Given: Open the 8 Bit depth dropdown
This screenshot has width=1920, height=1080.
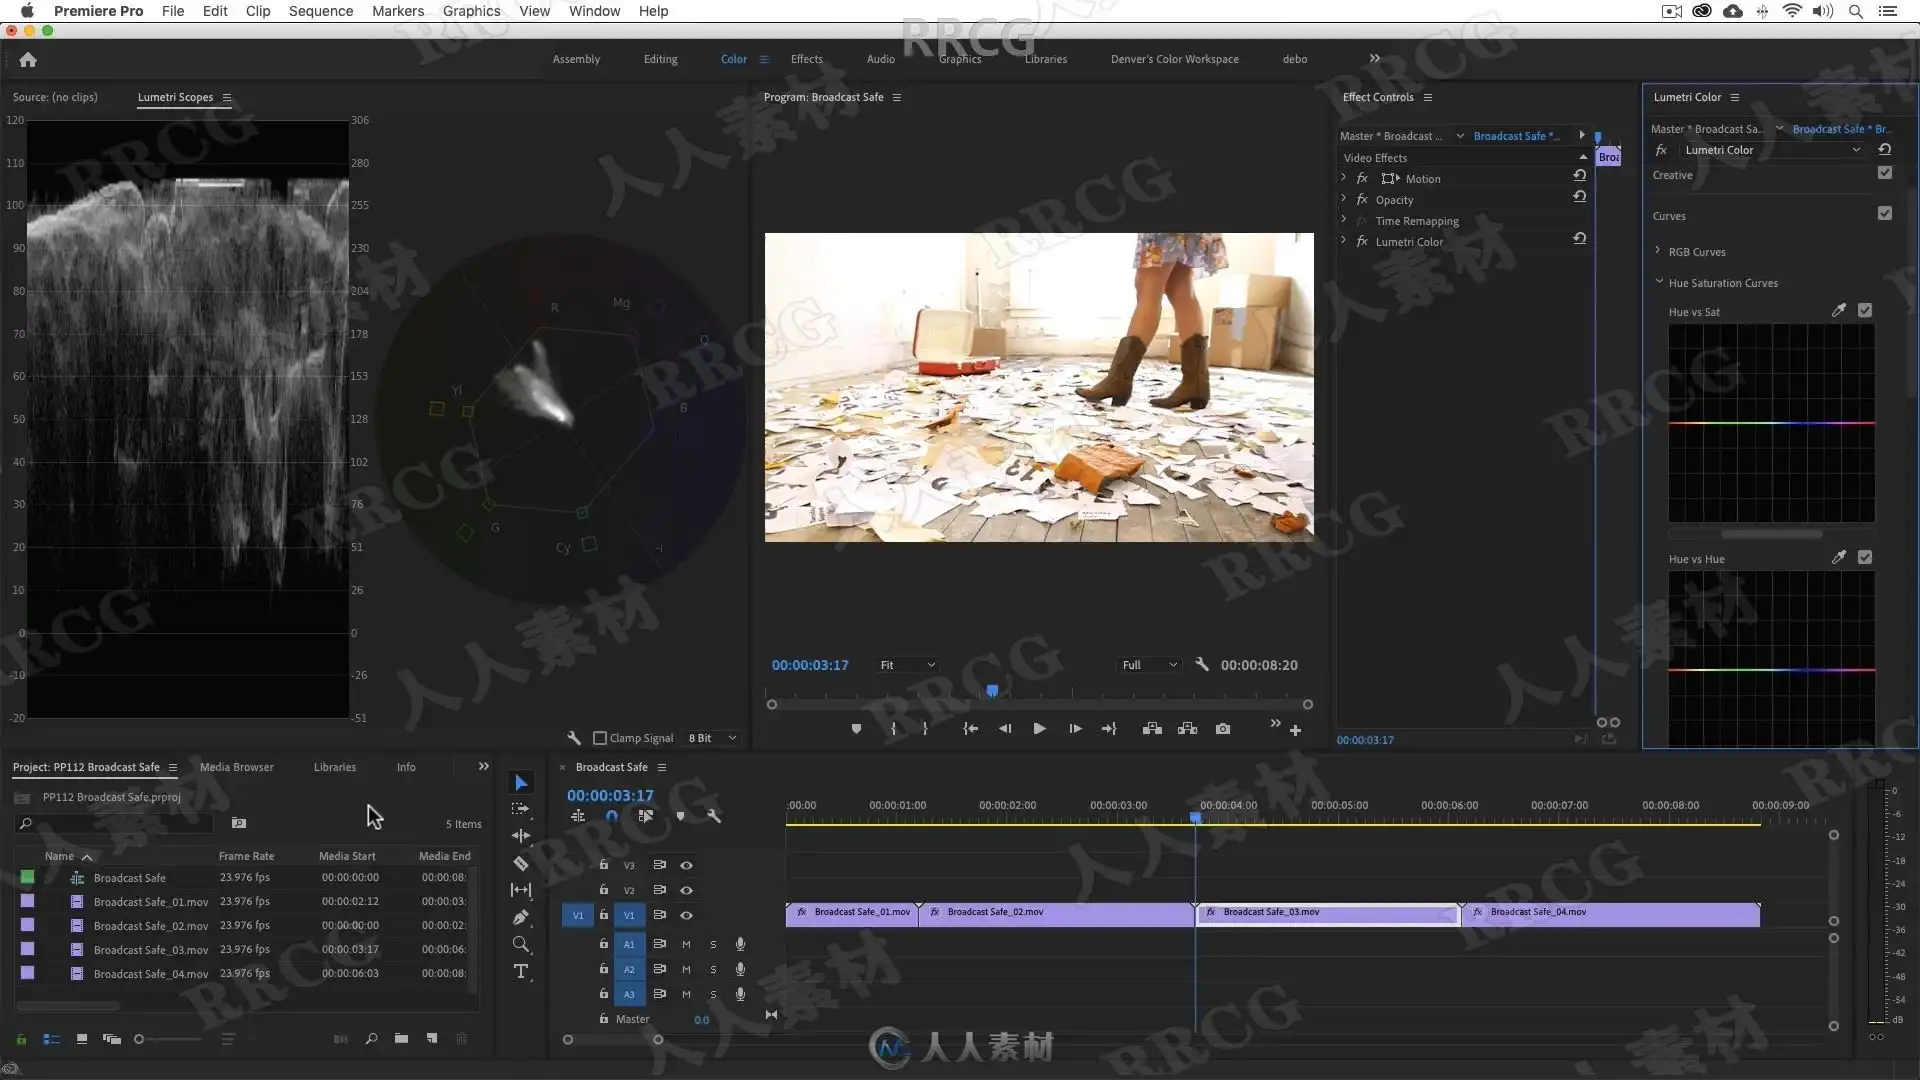Looking at the screenshot, I should (712, 738).
